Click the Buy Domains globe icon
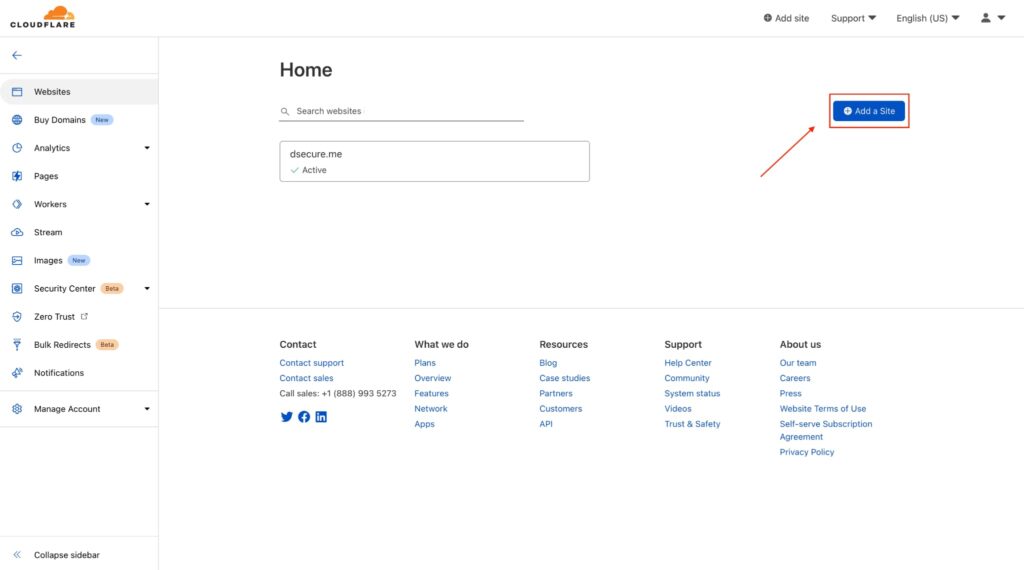 (17, 120)
